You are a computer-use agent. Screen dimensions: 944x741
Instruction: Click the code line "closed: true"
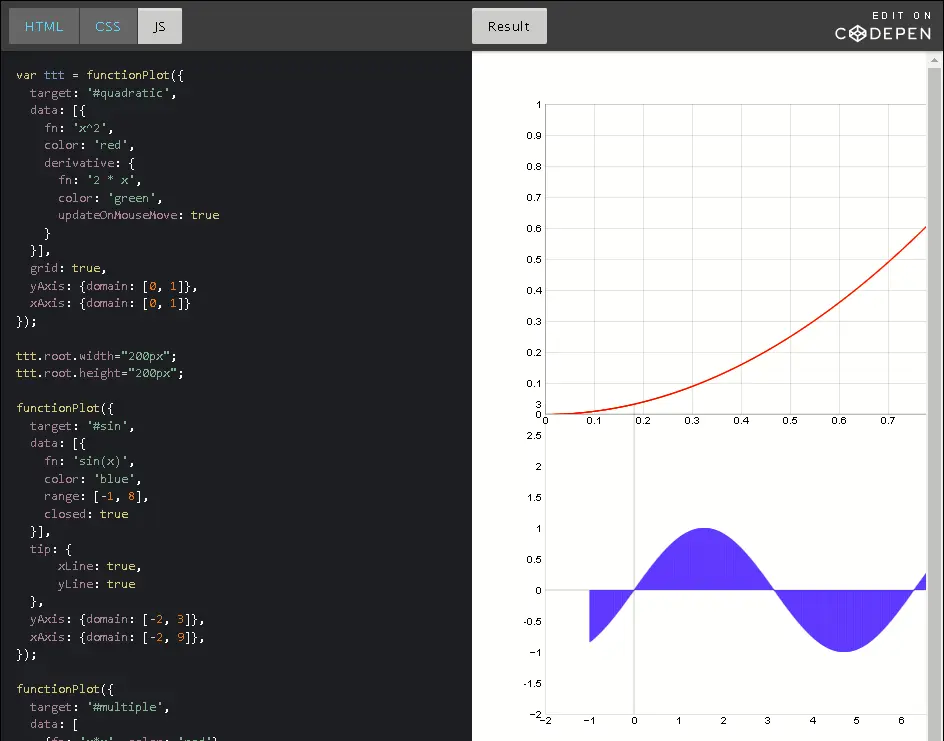tap(86, 514)
